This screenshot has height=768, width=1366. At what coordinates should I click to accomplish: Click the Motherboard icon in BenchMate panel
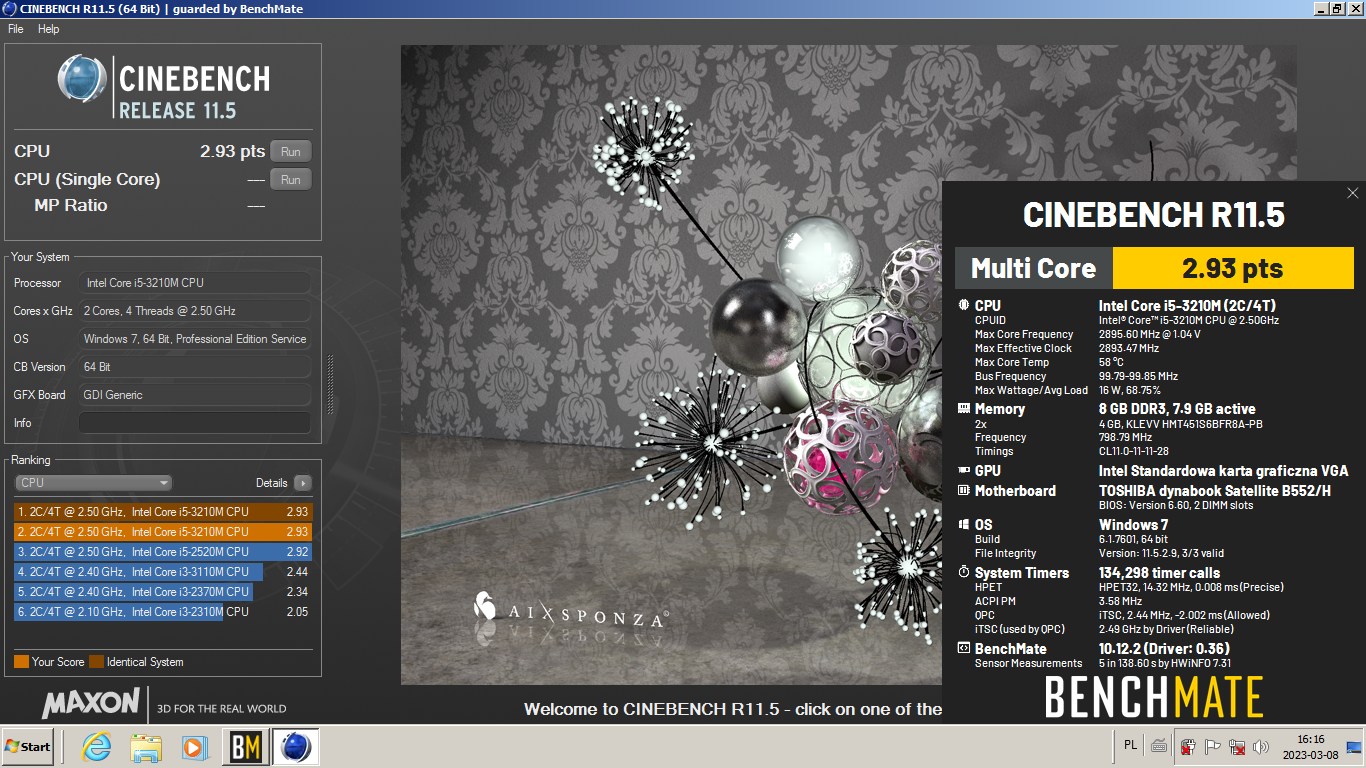964,490
